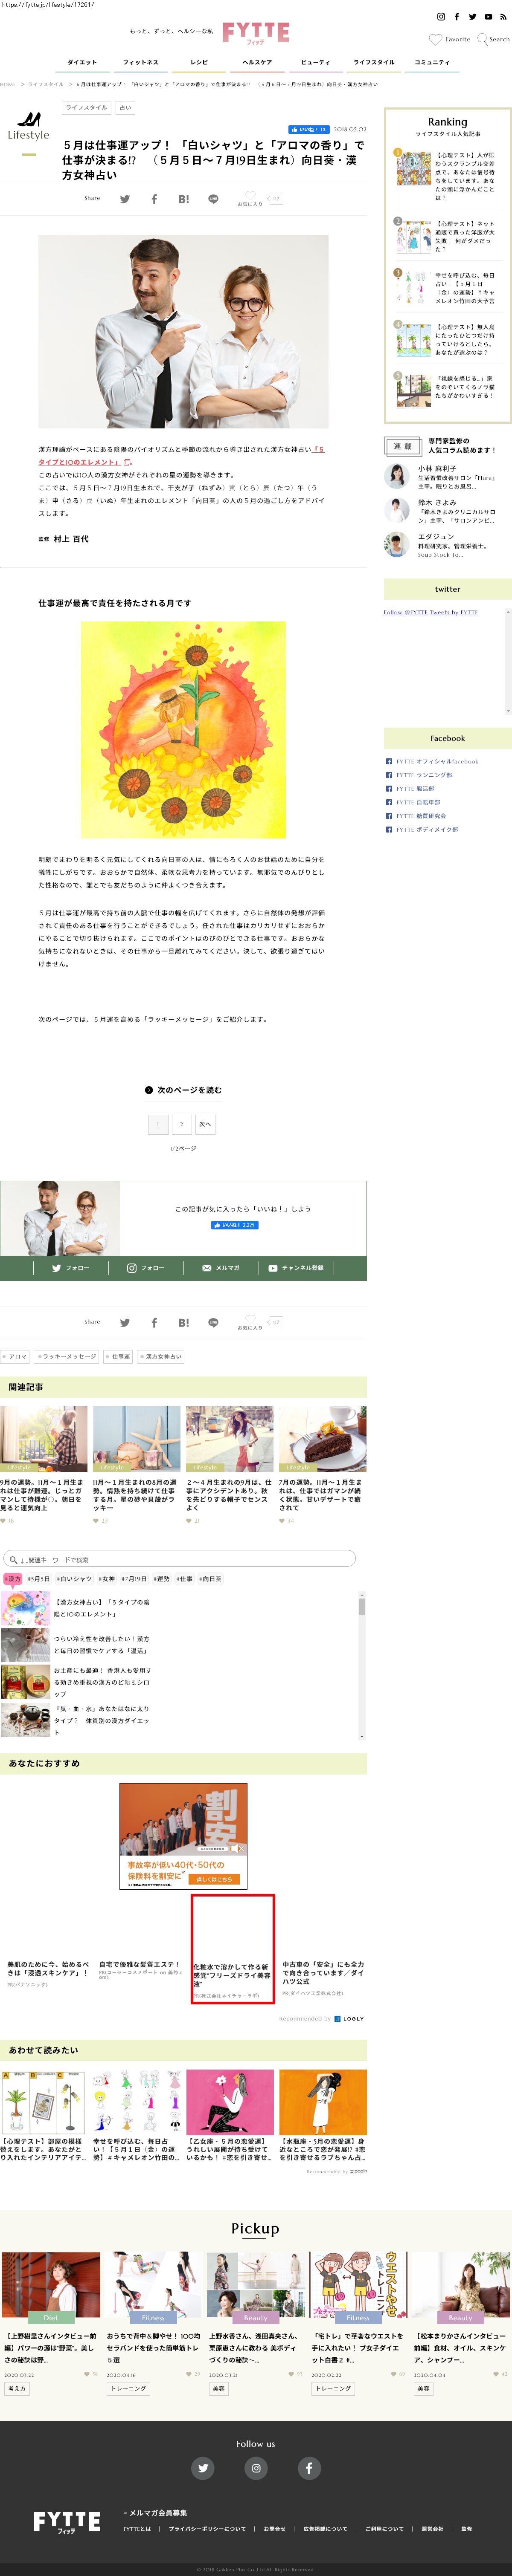The height and width of the screenshot is (2576, 512).
Task: Open the RSS feed icon in header
Action: 503,17
